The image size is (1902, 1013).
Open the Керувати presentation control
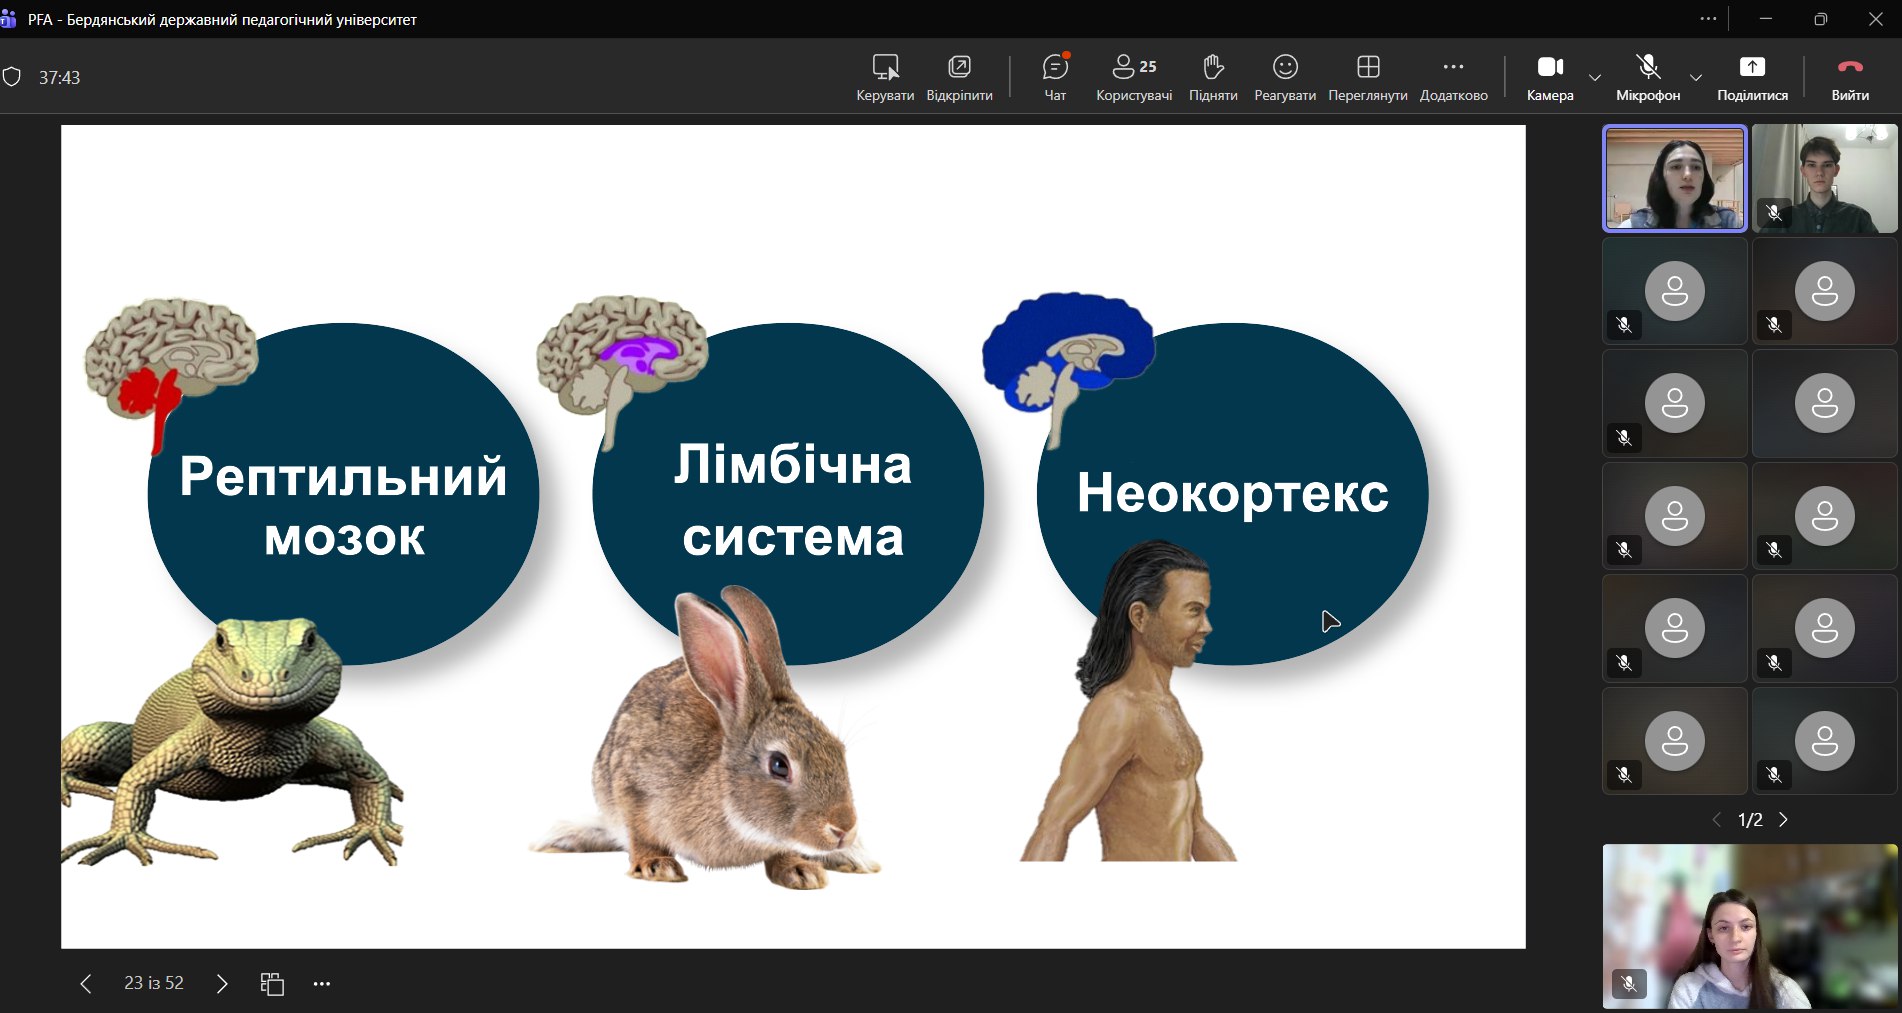click(x=885, y=77)
